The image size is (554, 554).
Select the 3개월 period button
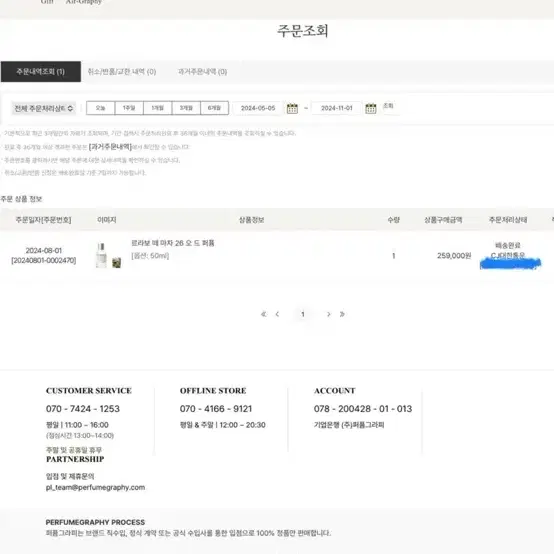[186, 108]
